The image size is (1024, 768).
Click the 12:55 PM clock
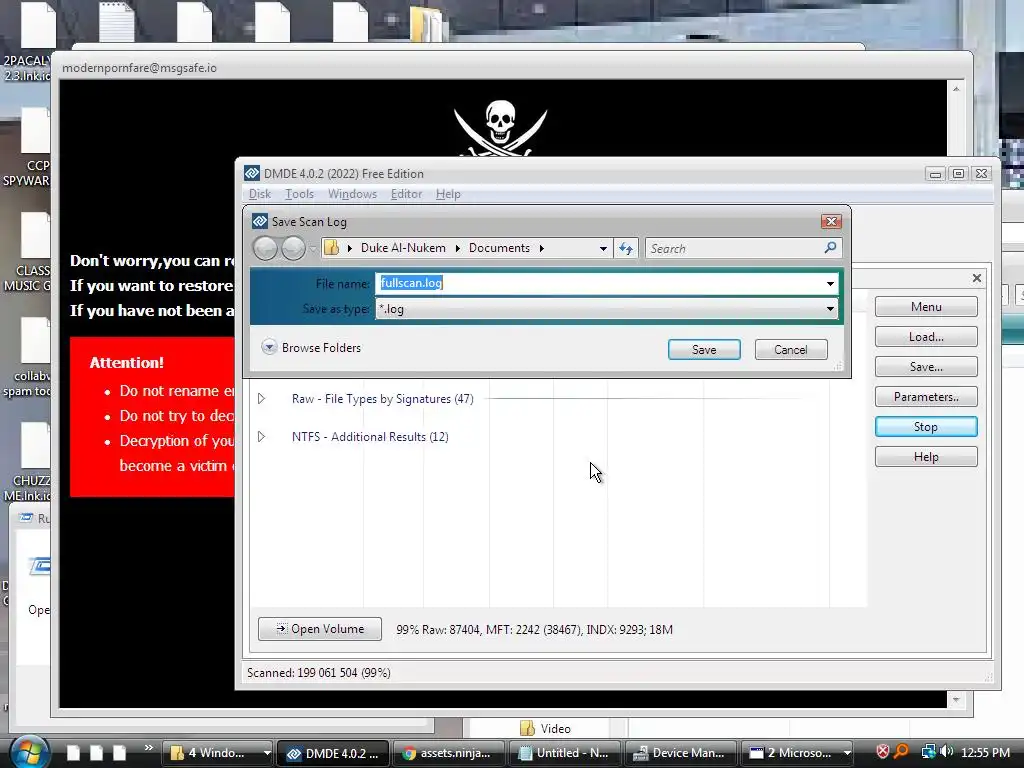(x=985, y=752)
